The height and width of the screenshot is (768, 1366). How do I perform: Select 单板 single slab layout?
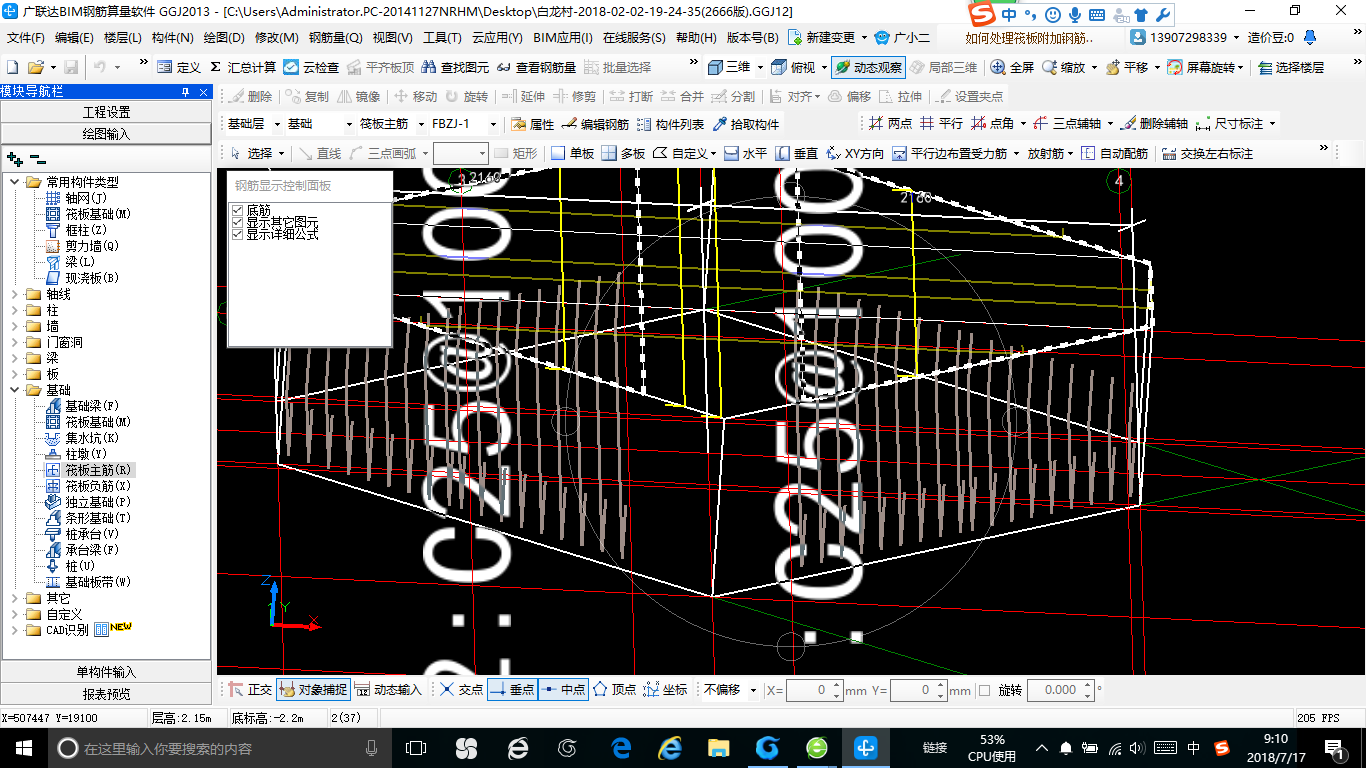pos(573,154)
